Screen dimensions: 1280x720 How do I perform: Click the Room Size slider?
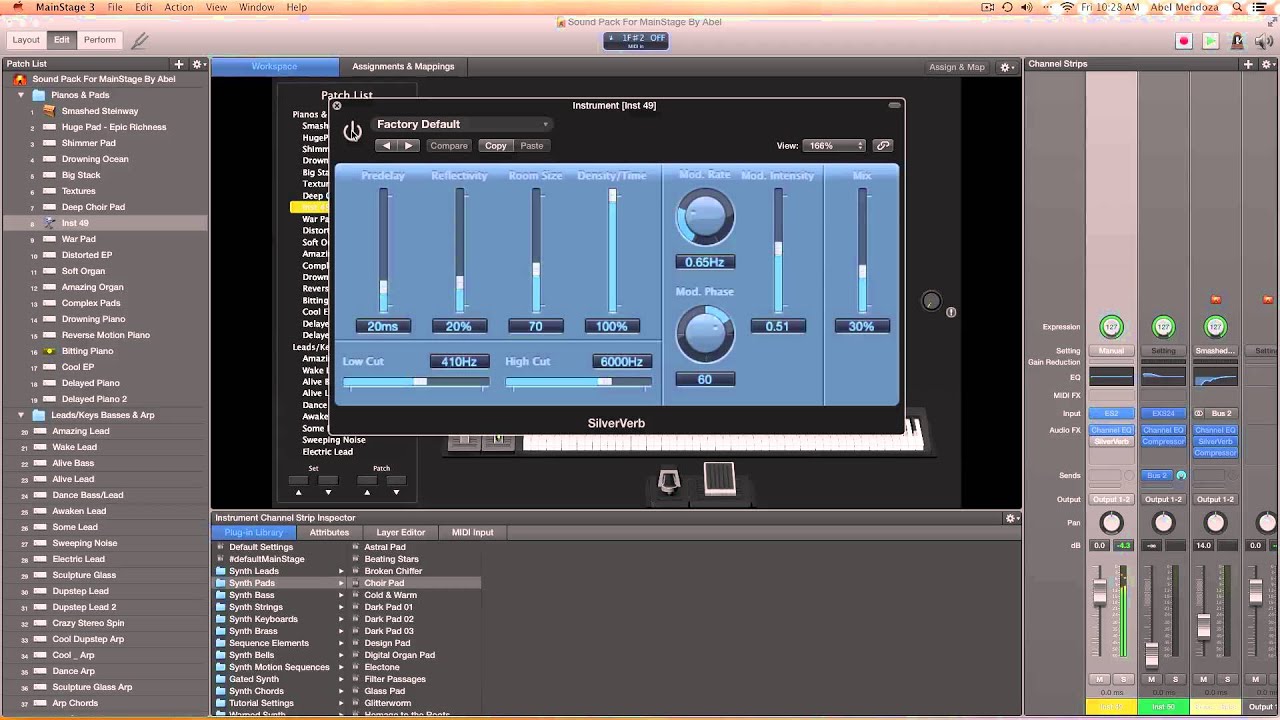[536, 252]
